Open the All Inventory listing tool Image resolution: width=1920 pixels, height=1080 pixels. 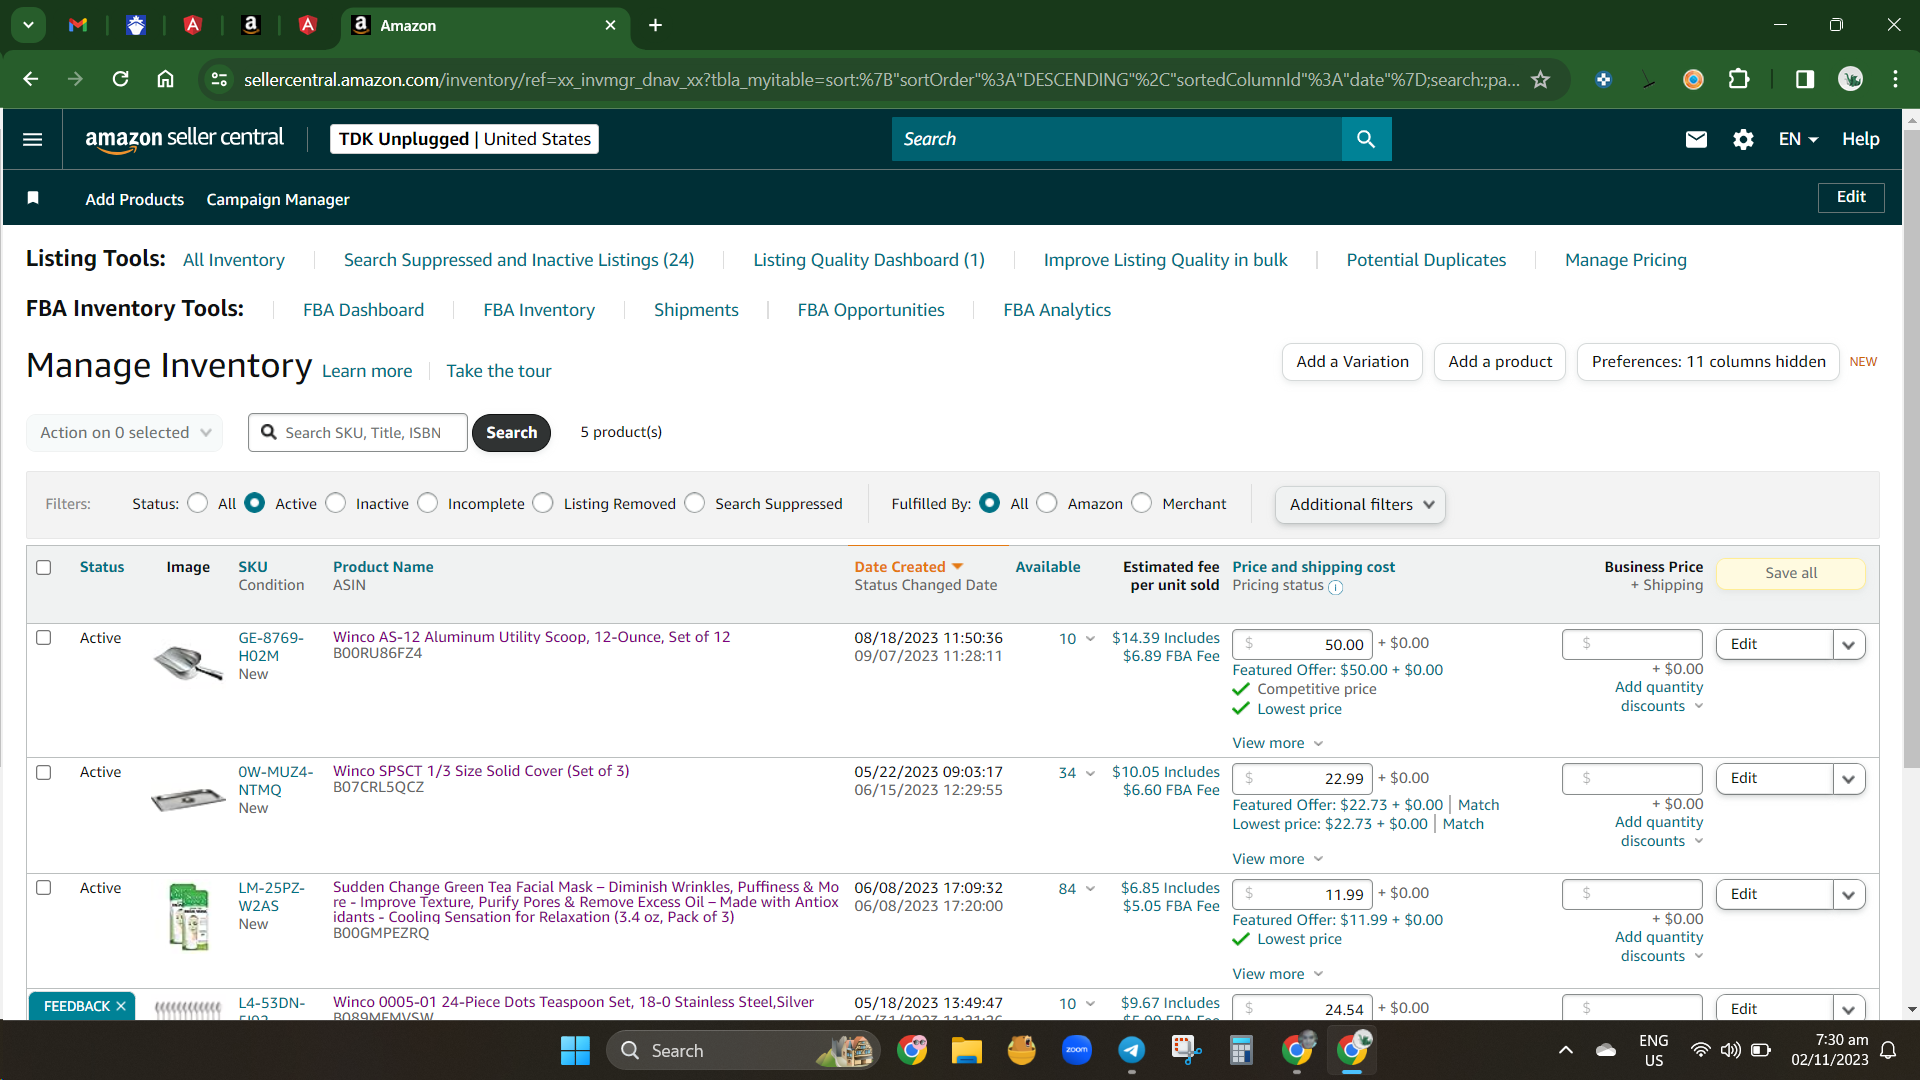point(234,260)
